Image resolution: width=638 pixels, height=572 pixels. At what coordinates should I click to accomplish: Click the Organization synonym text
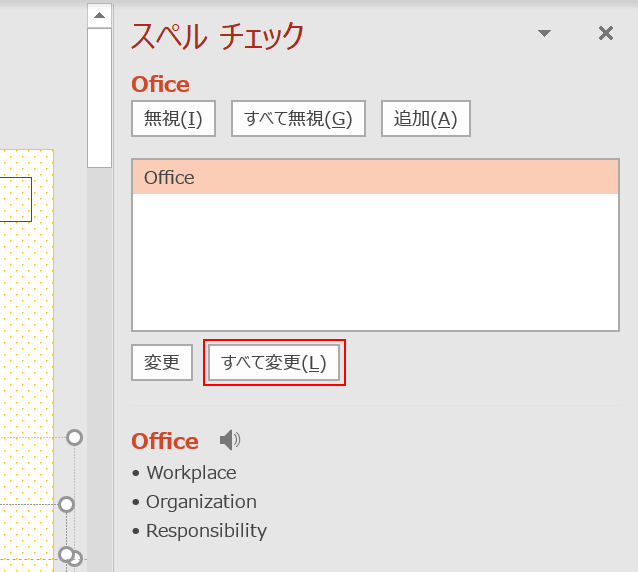[201, 502]
